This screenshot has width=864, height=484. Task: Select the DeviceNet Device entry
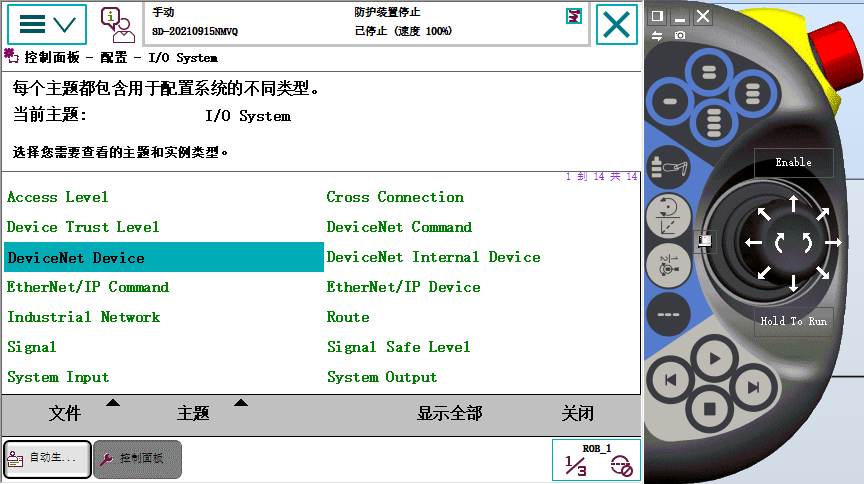tap(164, 257)
